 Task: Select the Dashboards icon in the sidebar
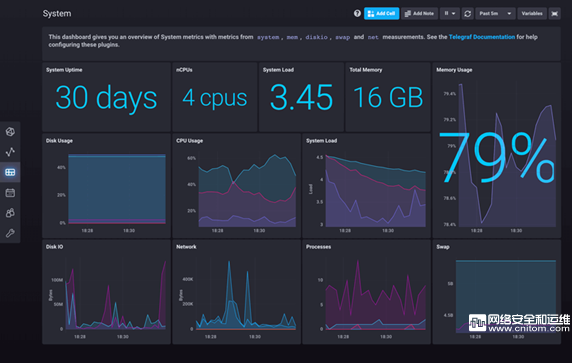(x=10, y=172)
